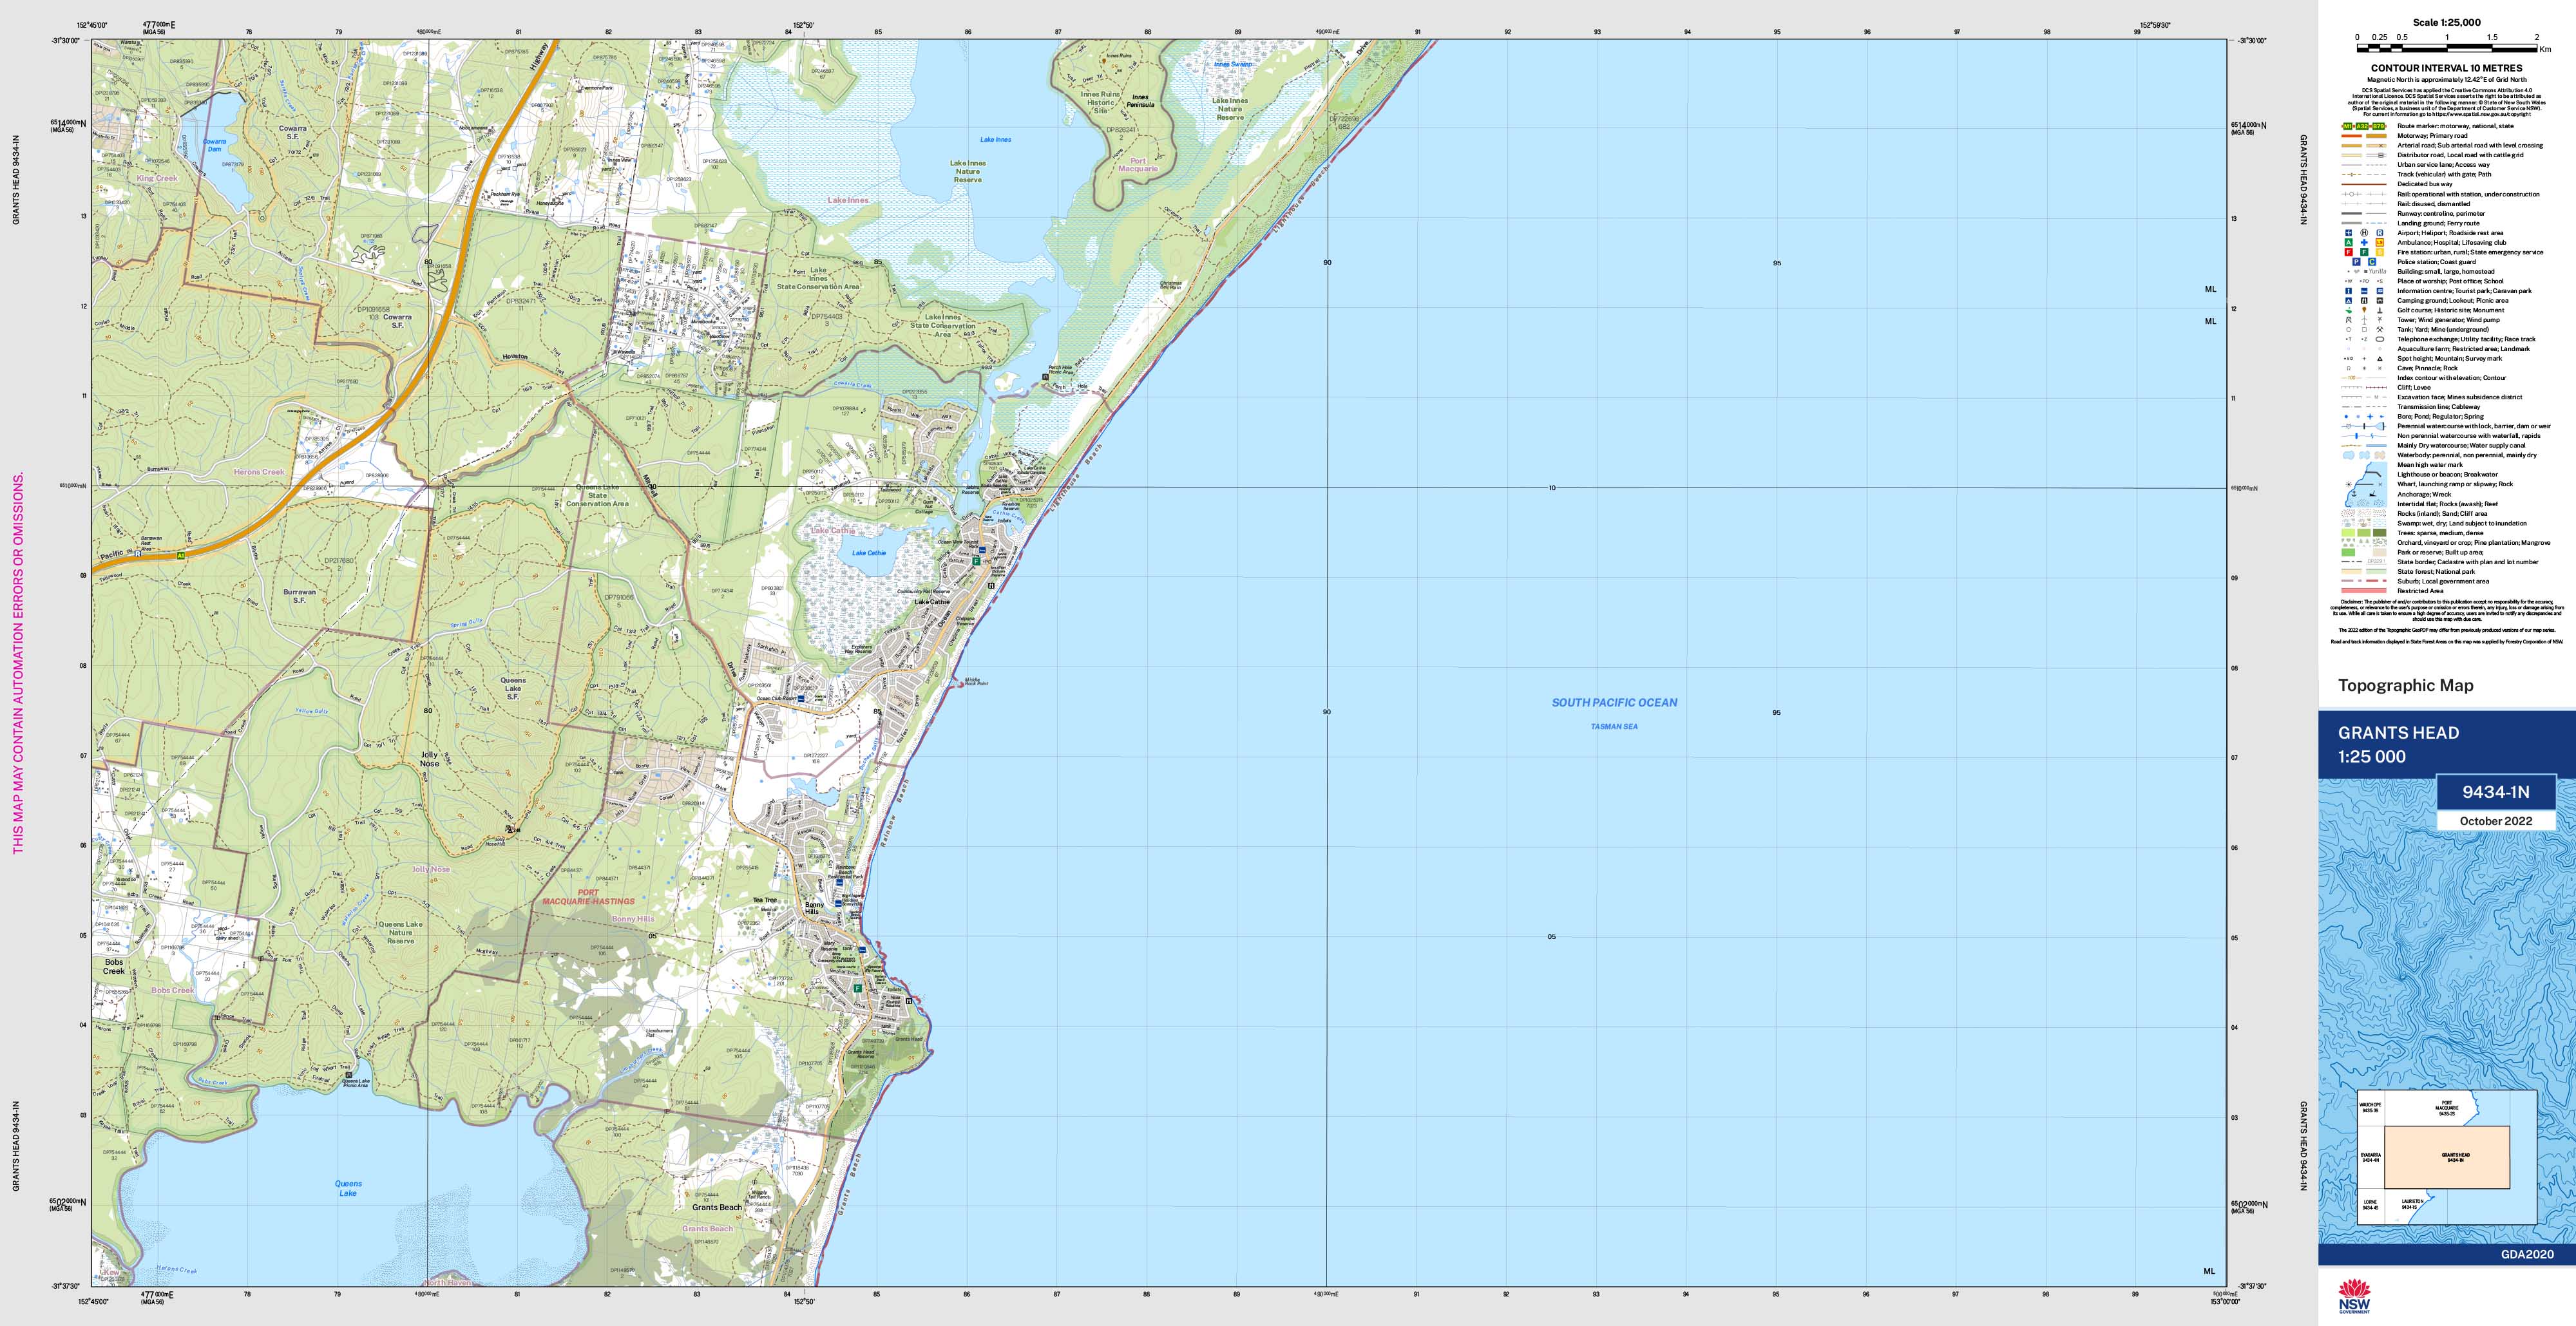Screen dimensions: 2576x1326
Task: Click the Information centre legend icon
Action: pyautogui.click(x=2349, y=291)
